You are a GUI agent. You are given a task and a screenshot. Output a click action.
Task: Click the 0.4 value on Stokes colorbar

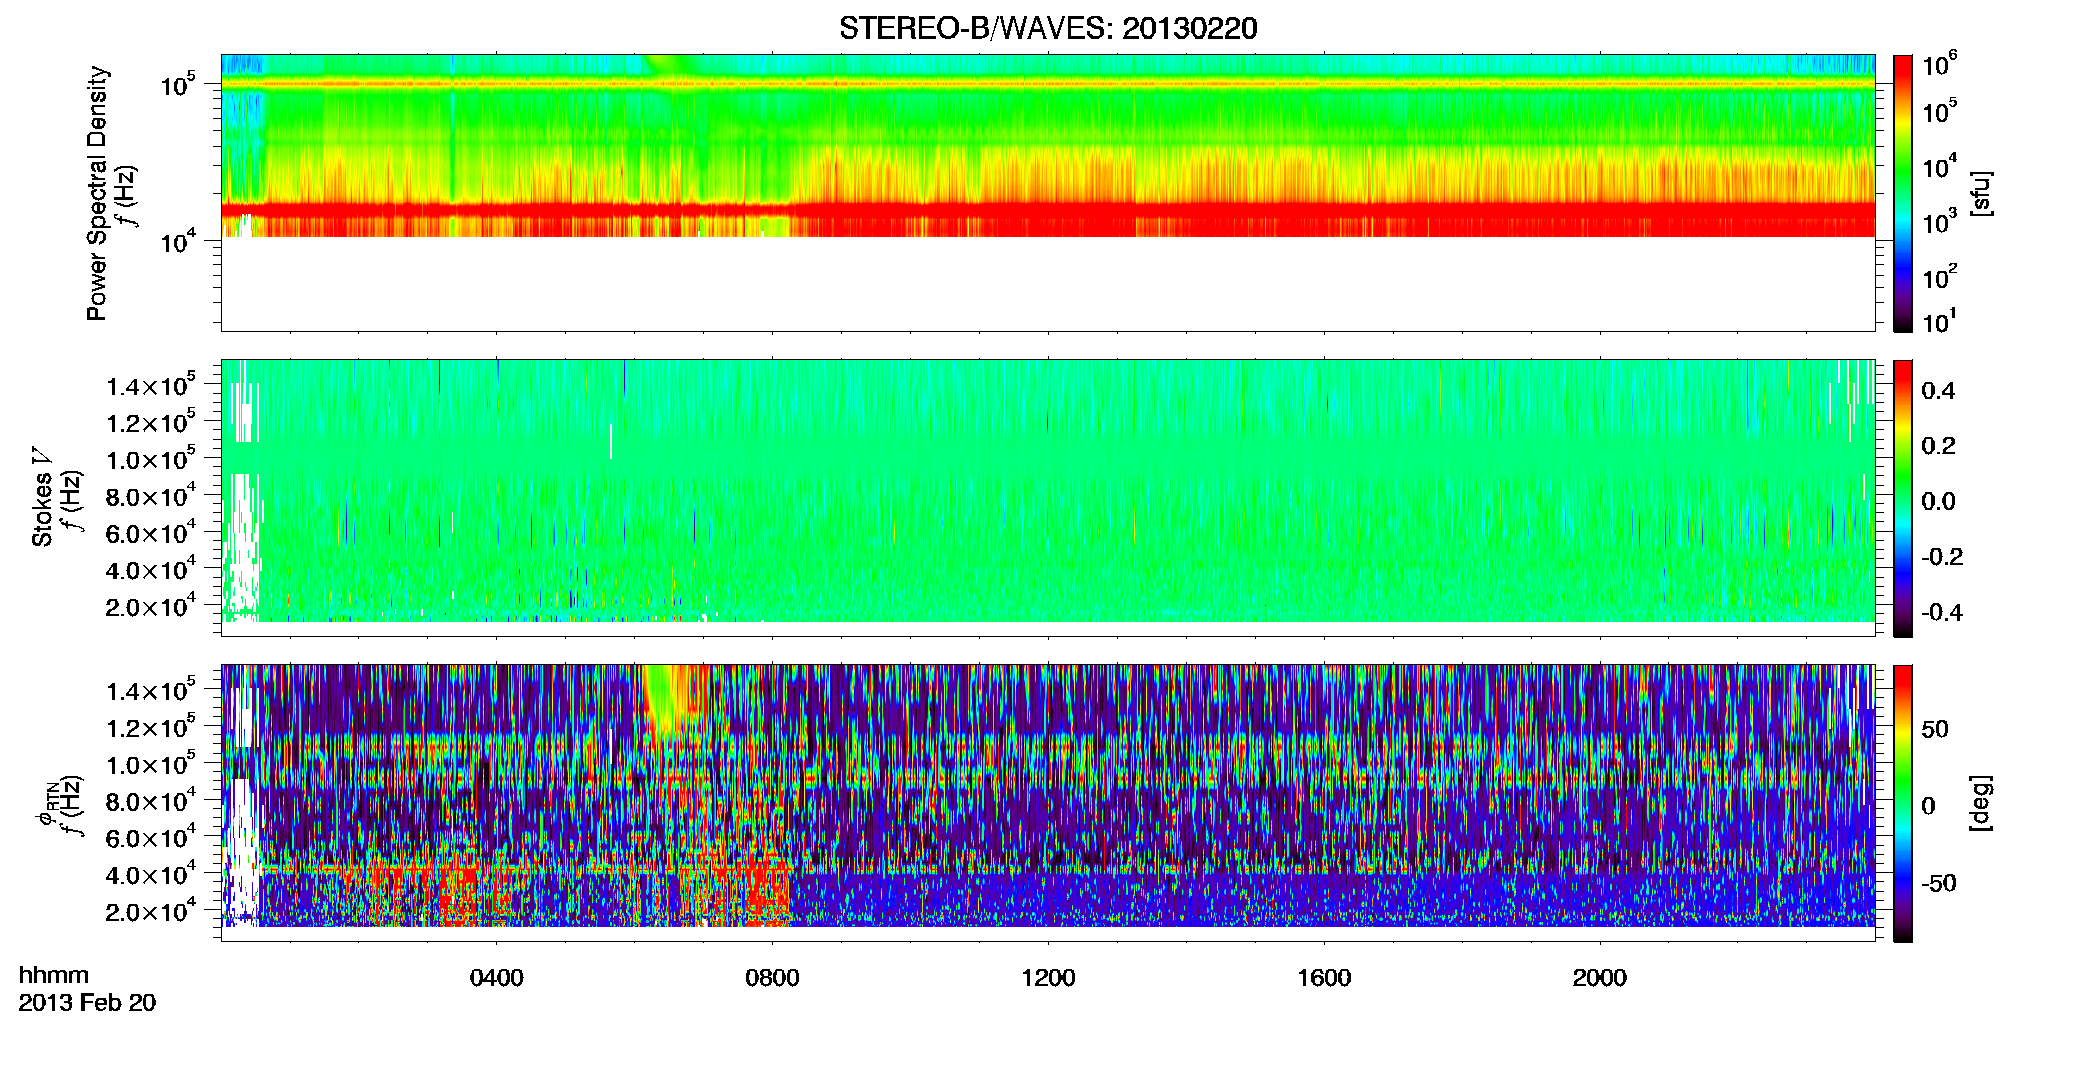(x=1938, y=391)
